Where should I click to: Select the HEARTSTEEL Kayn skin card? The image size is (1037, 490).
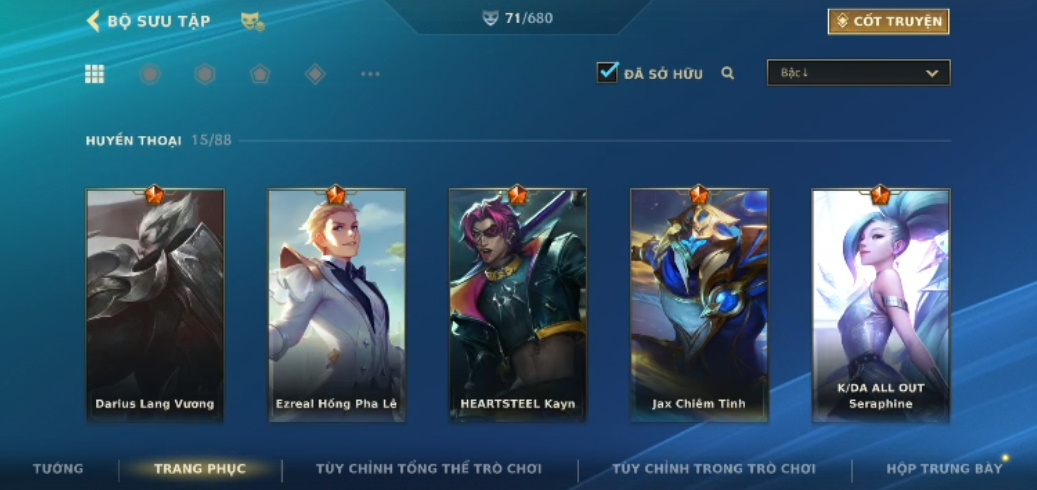point(518,306)
